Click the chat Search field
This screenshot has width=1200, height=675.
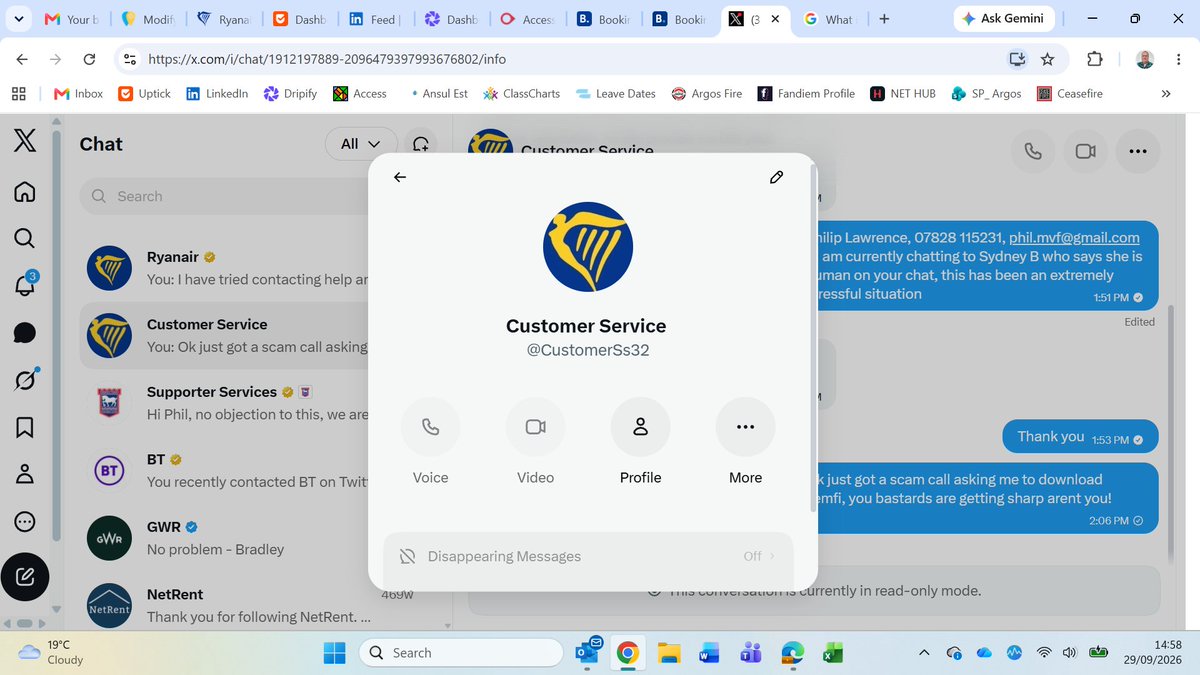pos(225,197)
